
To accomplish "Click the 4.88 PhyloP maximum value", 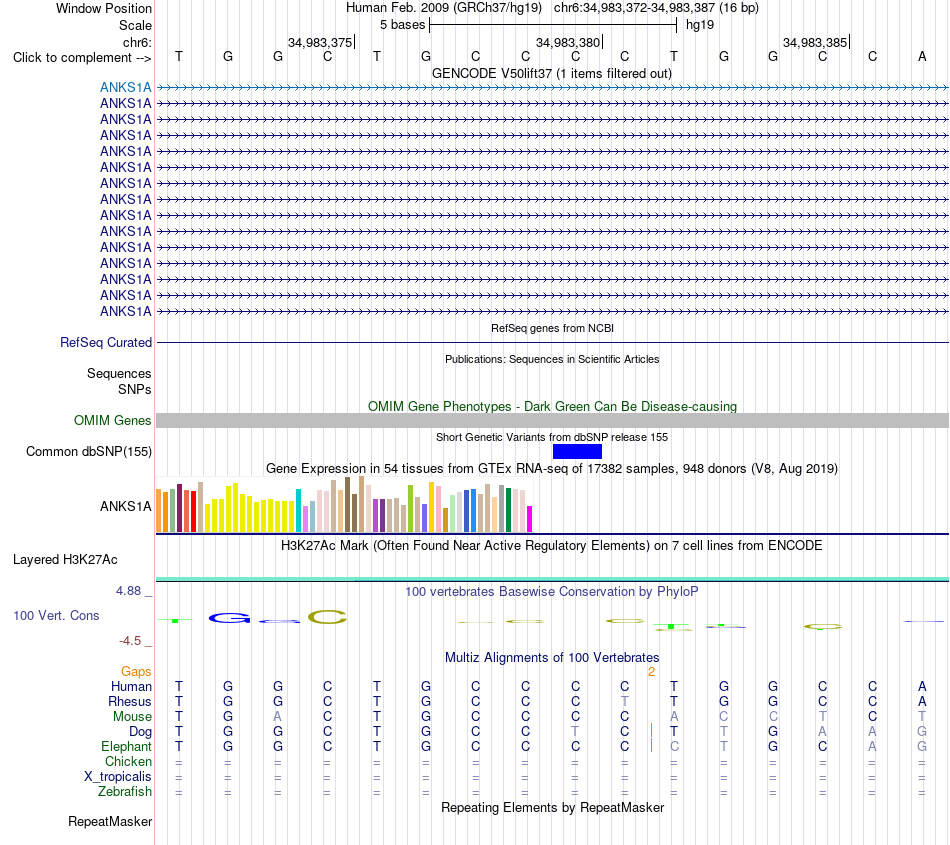I will click(128, 591).
